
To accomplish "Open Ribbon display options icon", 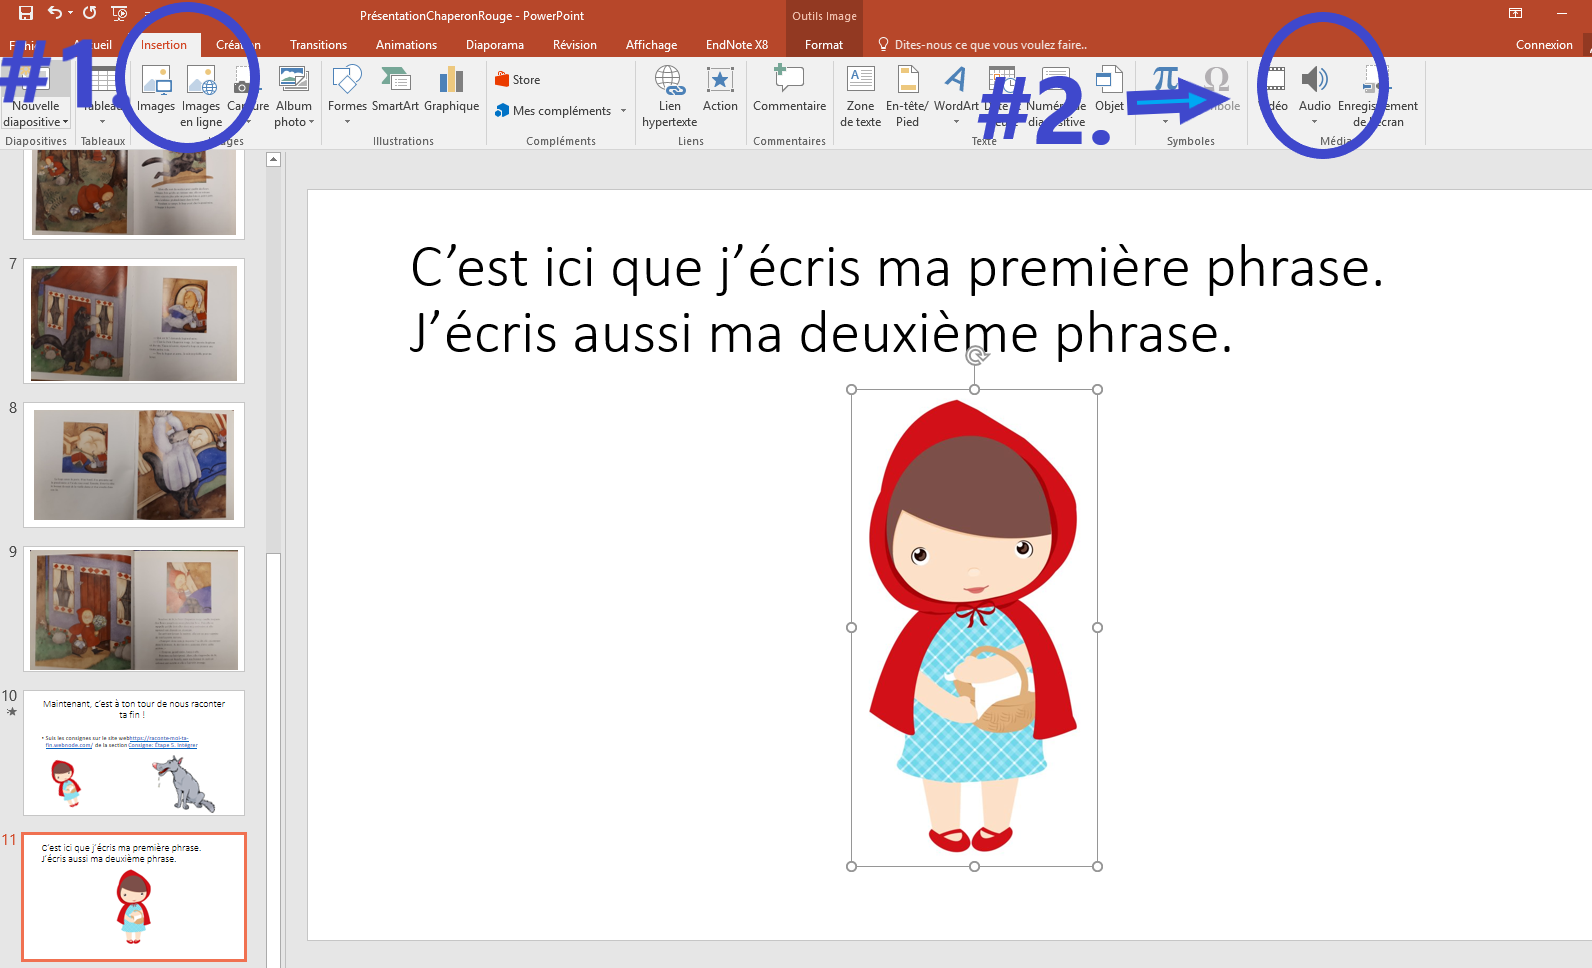I will click(1515, 13).
